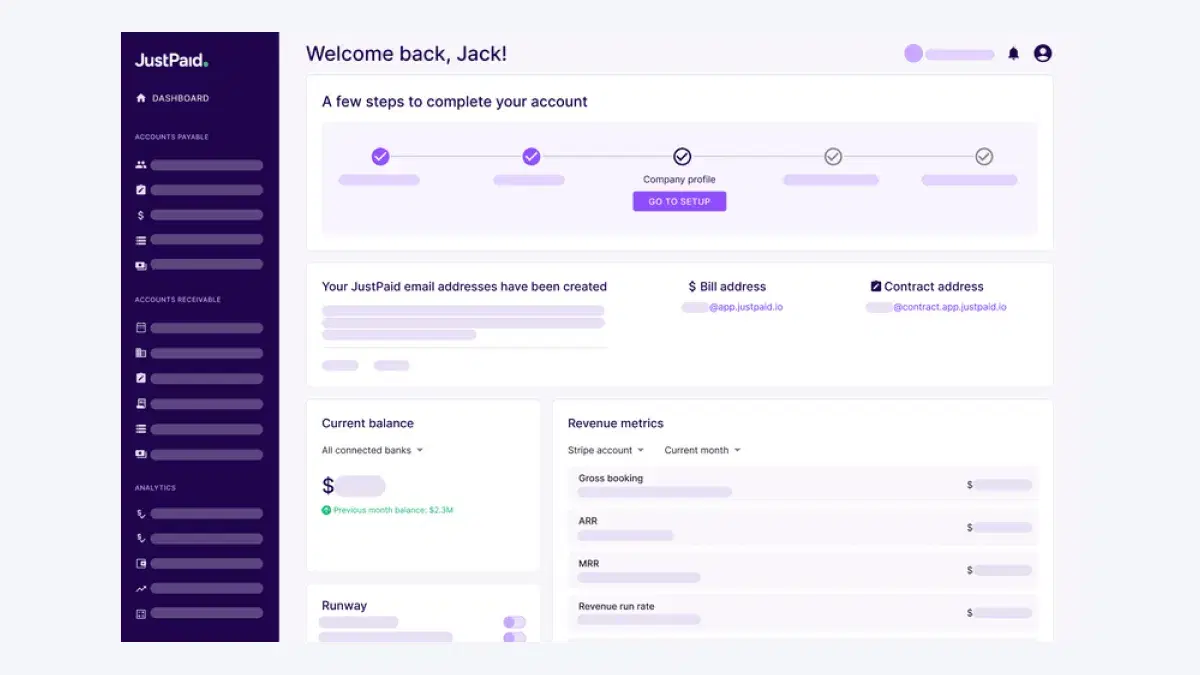Click the GO TO SETUP button

coord(679,201)
